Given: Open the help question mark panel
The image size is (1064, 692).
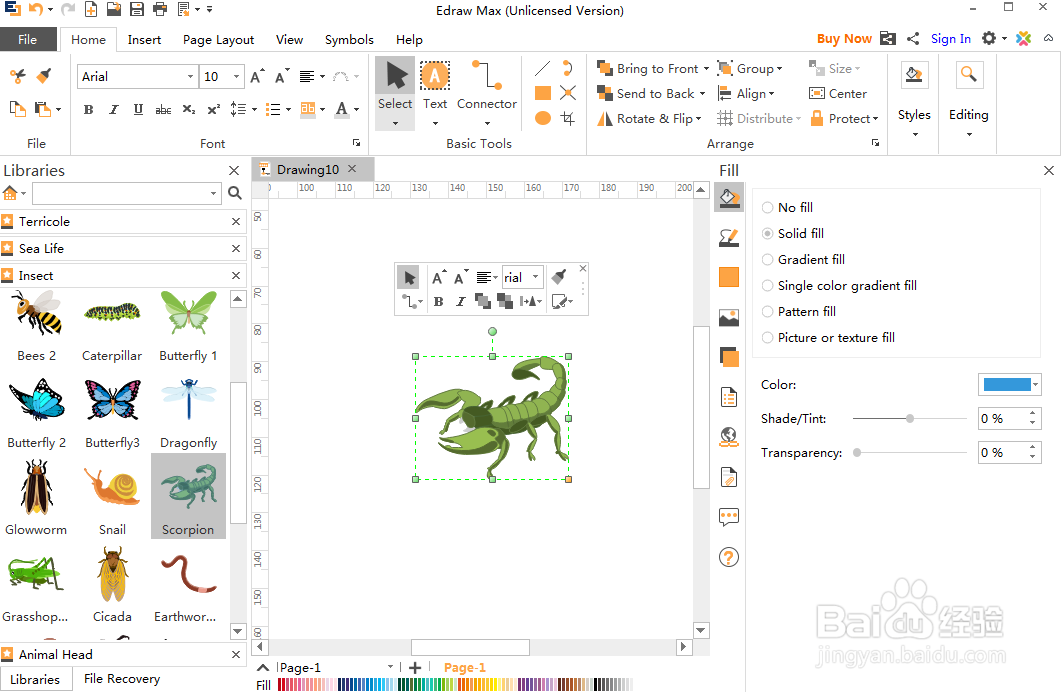Looking at the screenshot, I should [729, 557].
